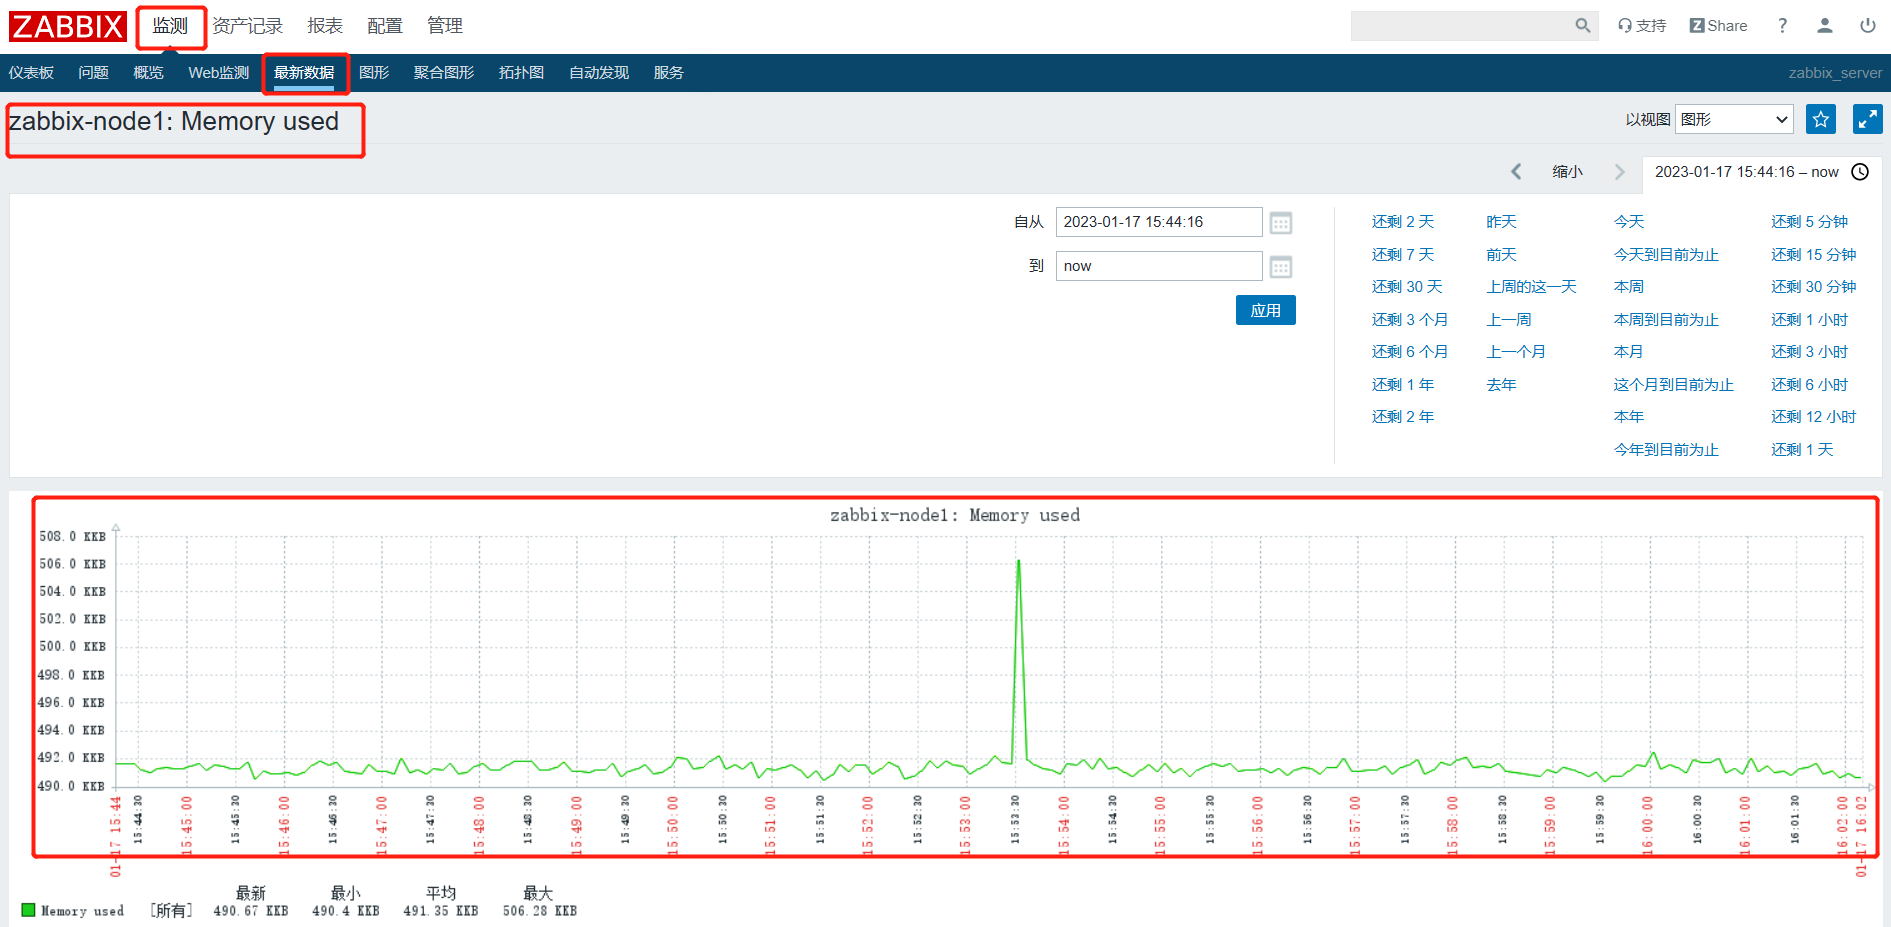Open the 图形 view dropdown
The width and height of the screenshot is (1891, 927).
pyautogui.click(x=1733, y=119)
